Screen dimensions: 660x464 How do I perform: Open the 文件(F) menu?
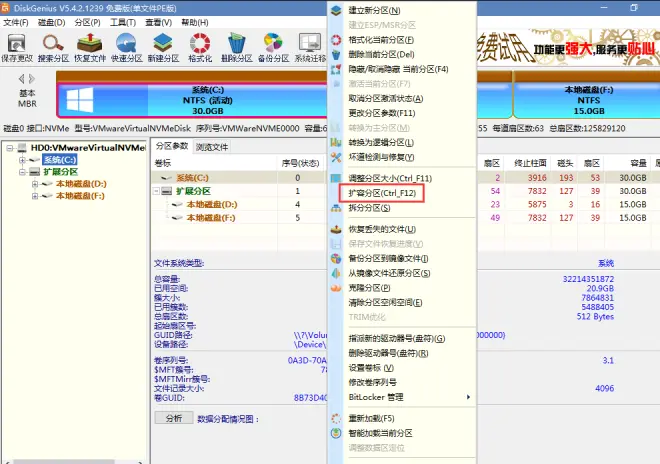16,22
